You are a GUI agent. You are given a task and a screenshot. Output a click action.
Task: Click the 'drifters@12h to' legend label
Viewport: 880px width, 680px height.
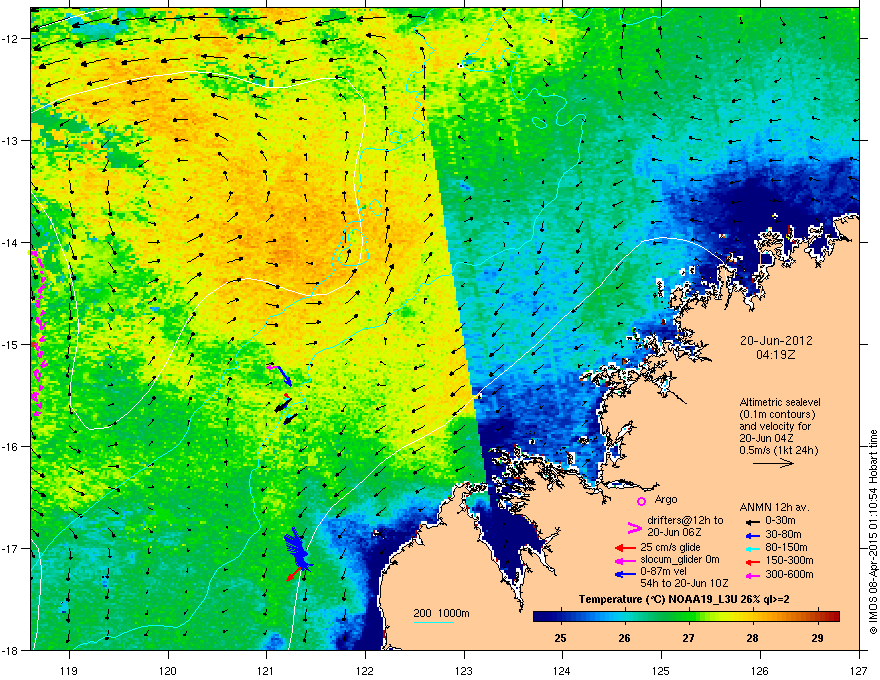pos(685,521)
